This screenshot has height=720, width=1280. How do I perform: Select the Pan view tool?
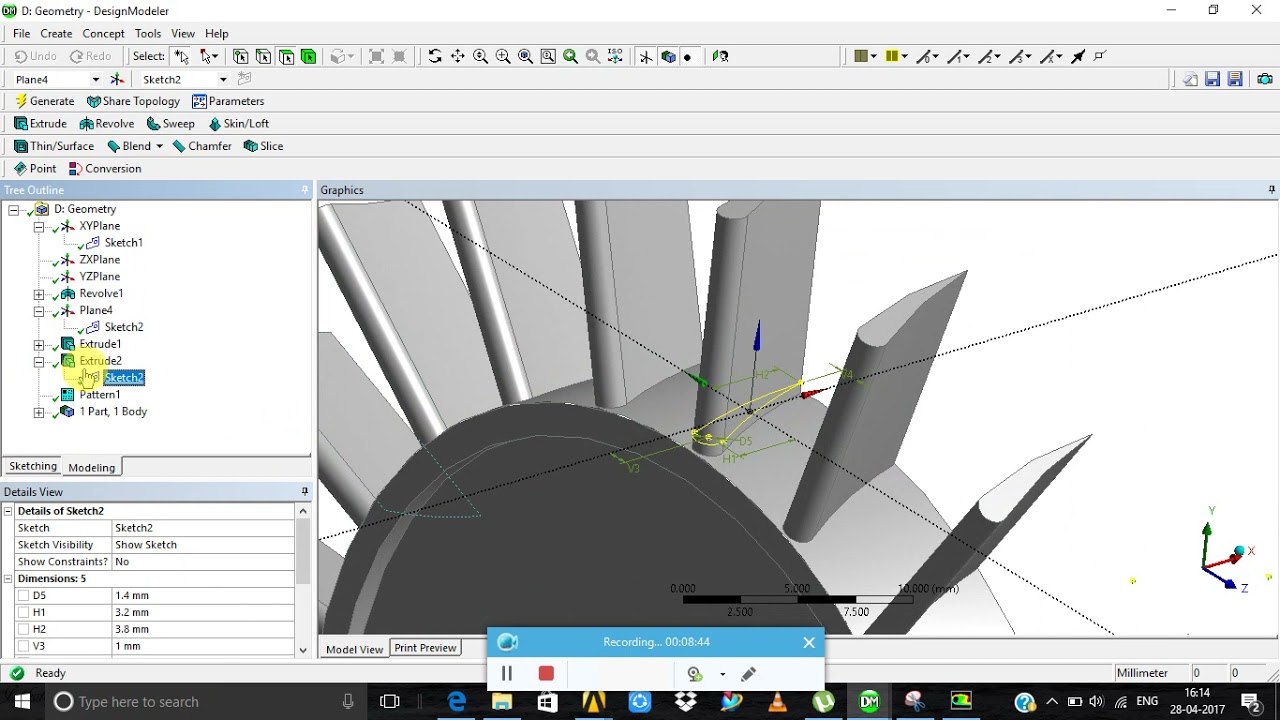click(457, 56)
